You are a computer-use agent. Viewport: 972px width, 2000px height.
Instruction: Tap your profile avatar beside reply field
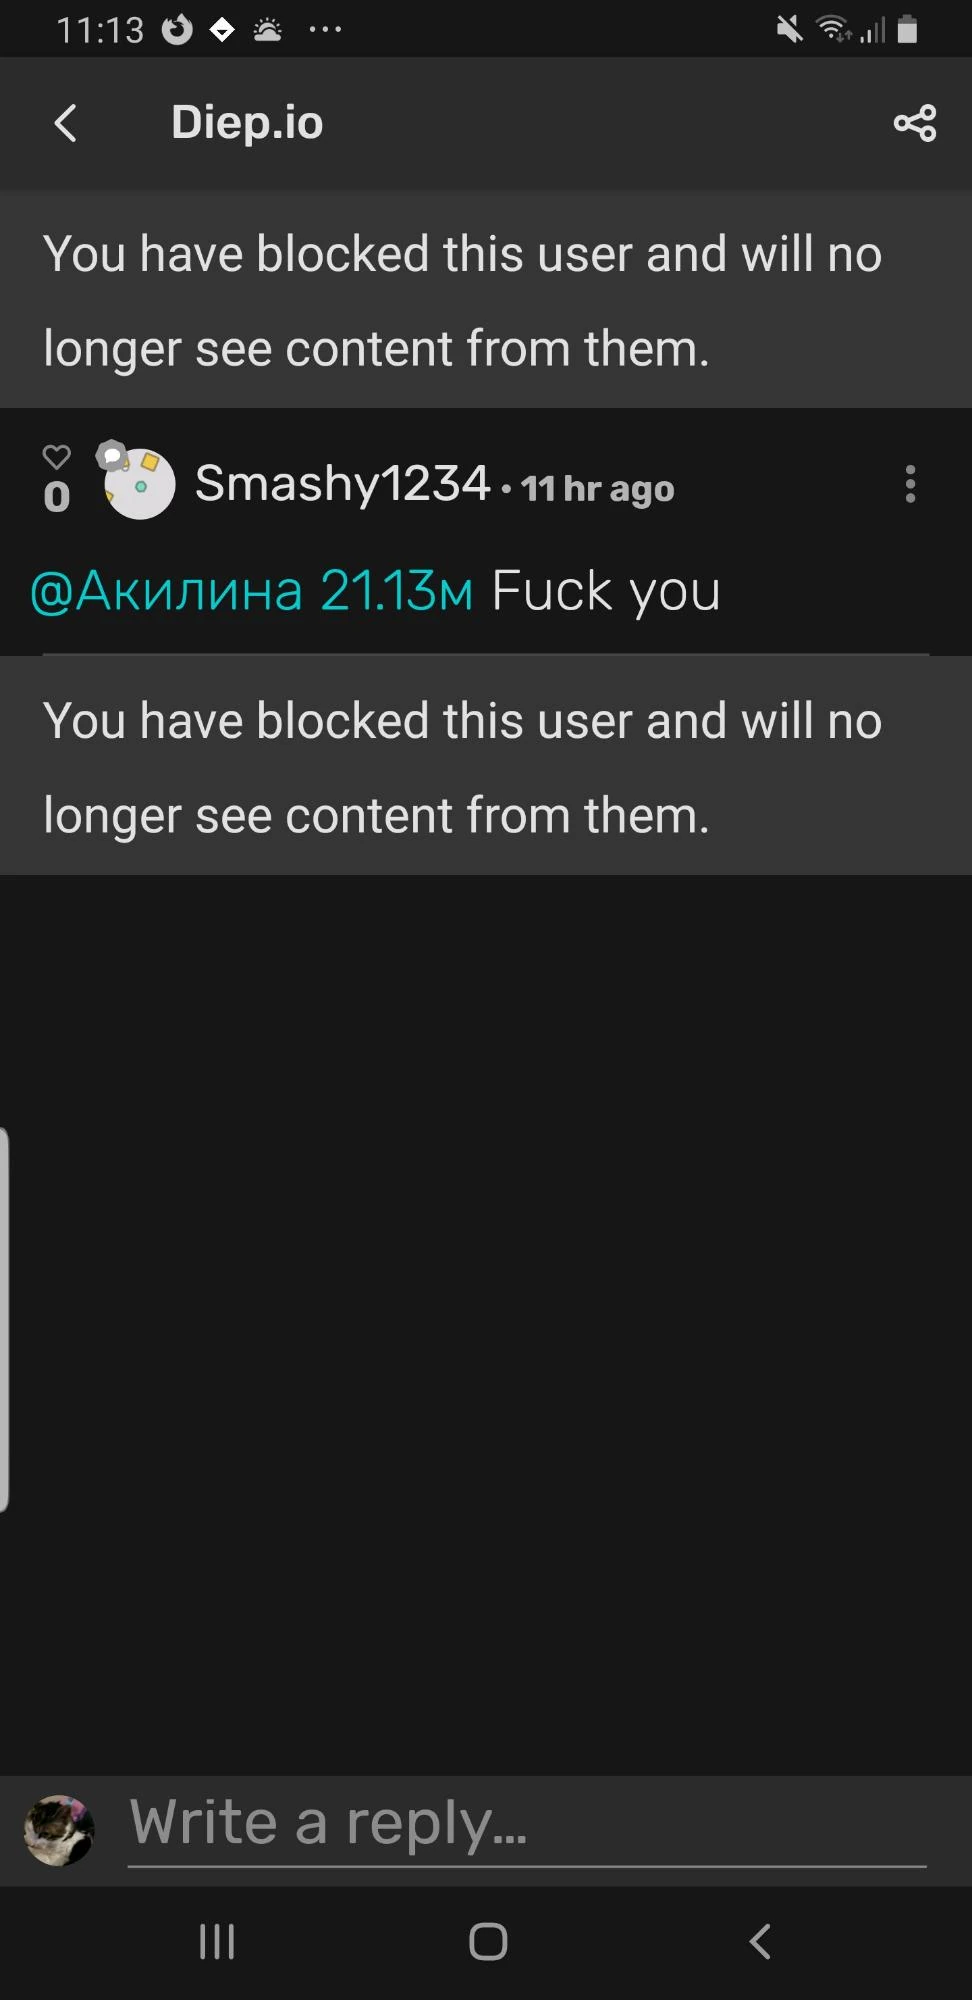59,1830
